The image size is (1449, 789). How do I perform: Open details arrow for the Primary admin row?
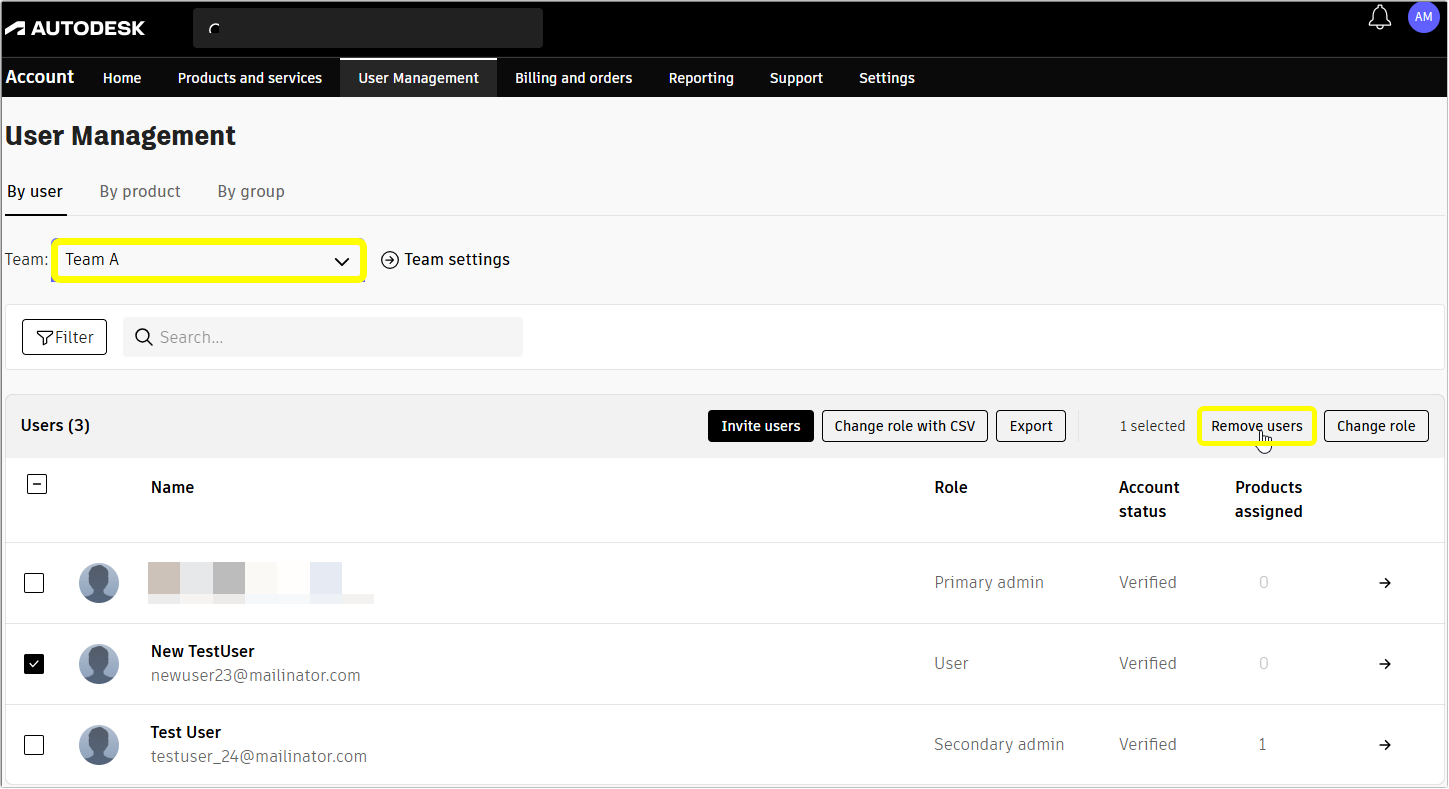[x=1384, y=582]
